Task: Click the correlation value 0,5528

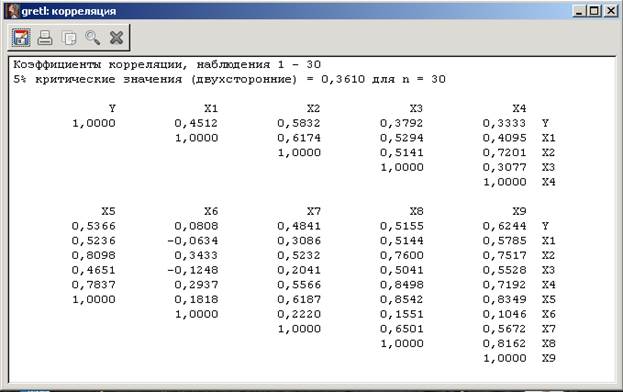Action: 505,270
